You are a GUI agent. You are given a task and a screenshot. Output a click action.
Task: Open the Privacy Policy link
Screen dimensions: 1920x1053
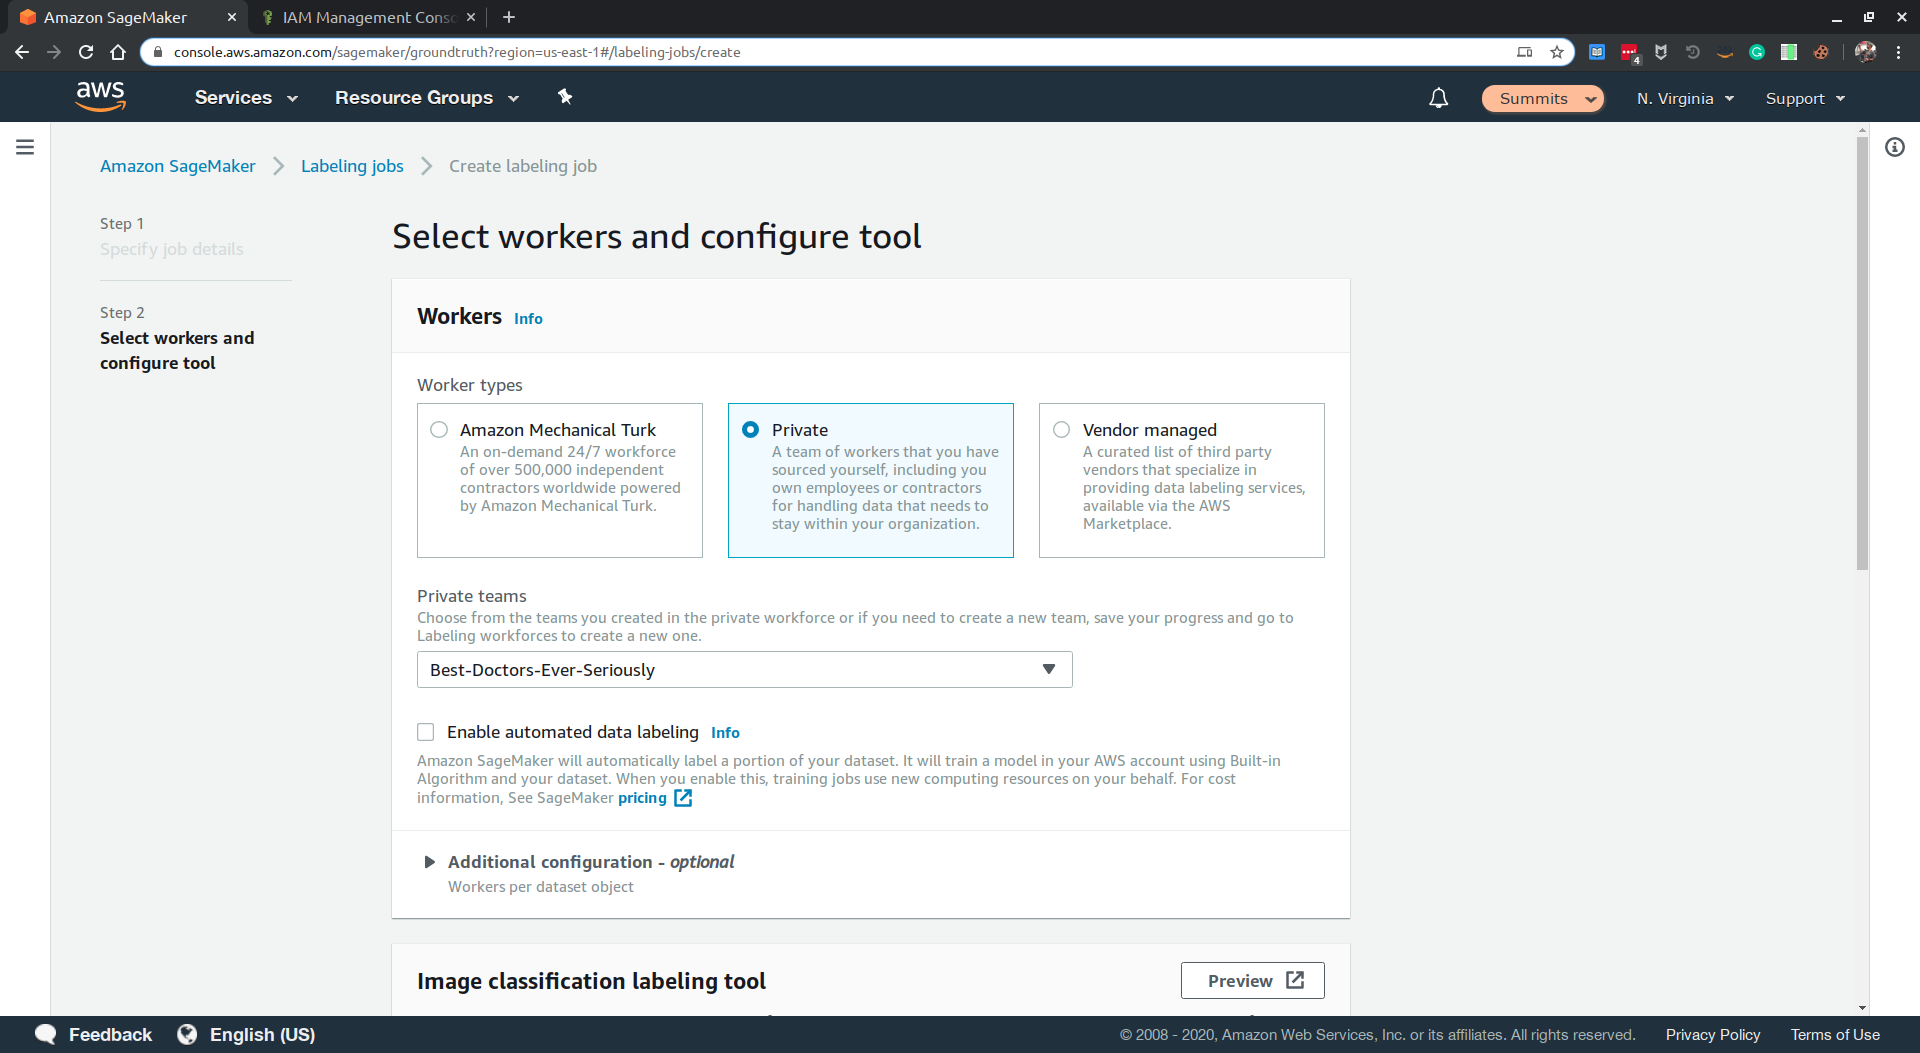click(1712, 1034)
